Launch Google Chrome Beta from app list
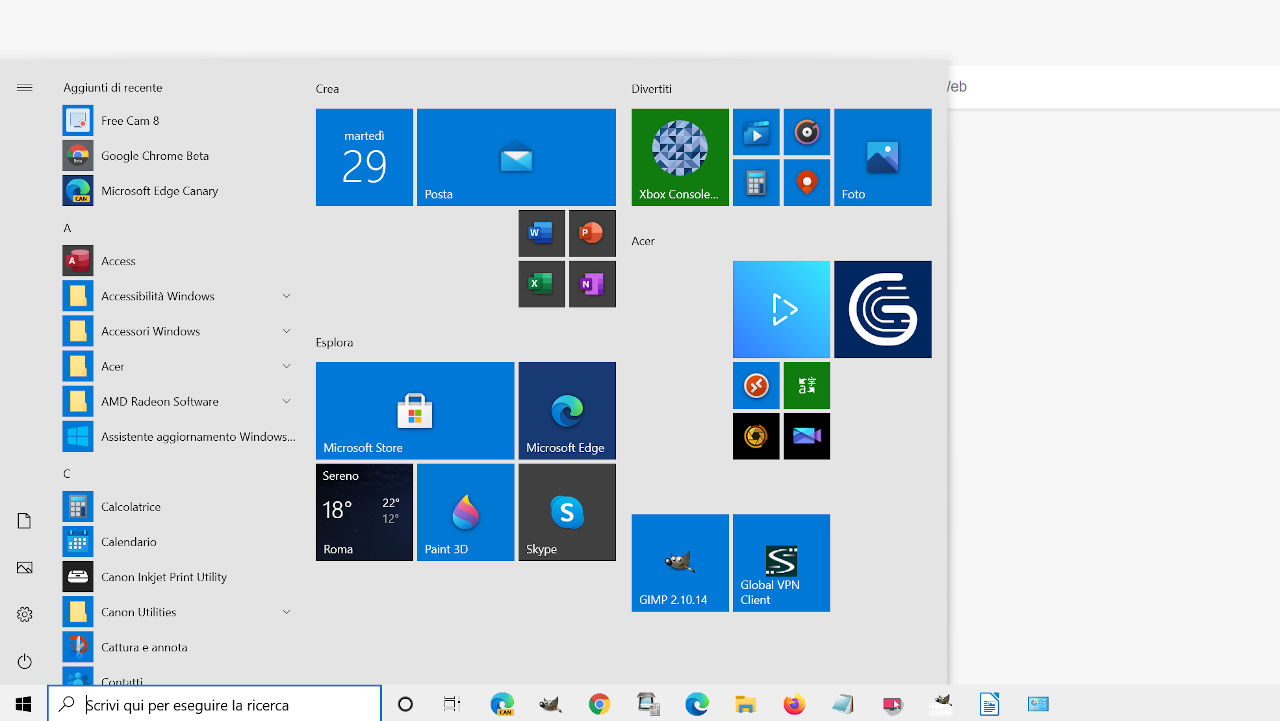This screenshot has width=1280, height=721. point(179,156)
